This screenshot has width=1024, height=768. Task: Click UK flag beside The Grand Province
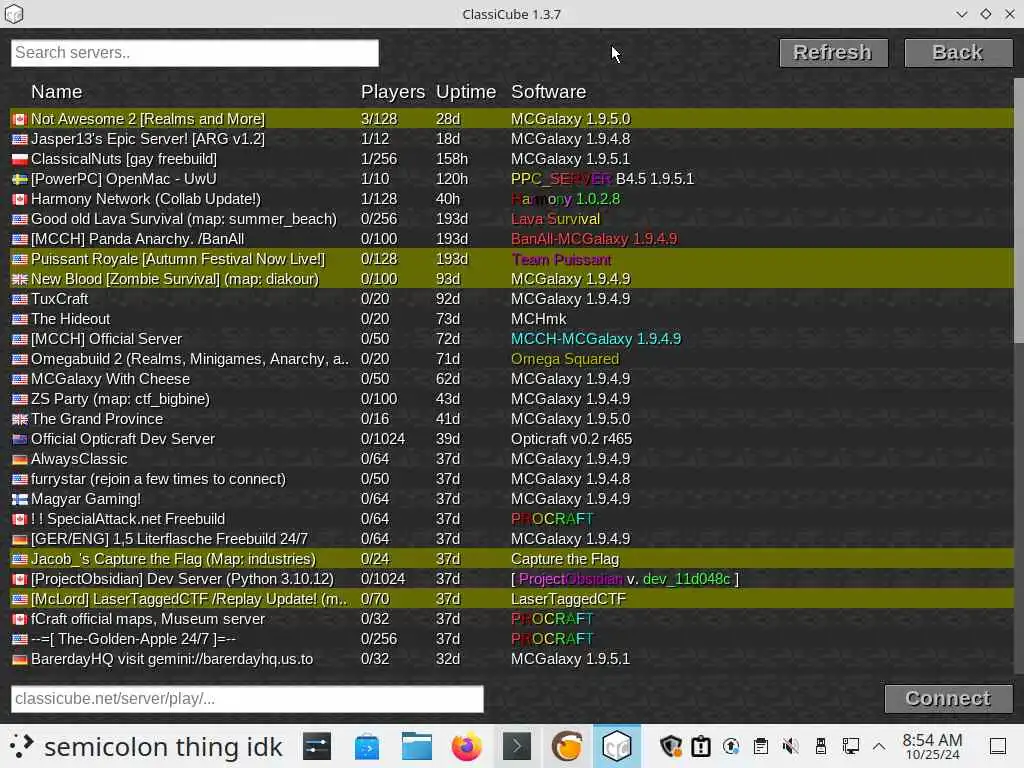[x=20, y=419]
